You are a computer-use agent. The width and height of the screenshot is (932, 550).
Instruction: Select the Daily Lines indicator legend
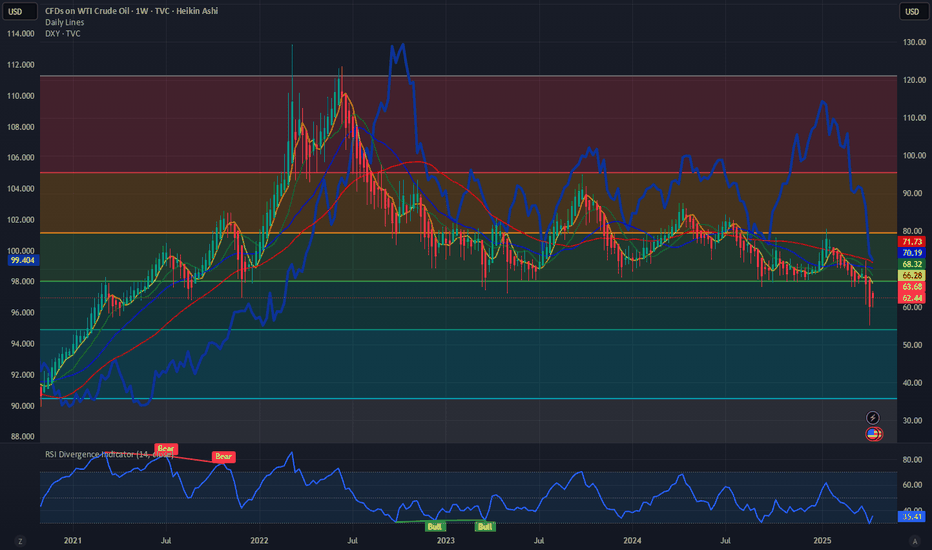click(x=65, y=22)
